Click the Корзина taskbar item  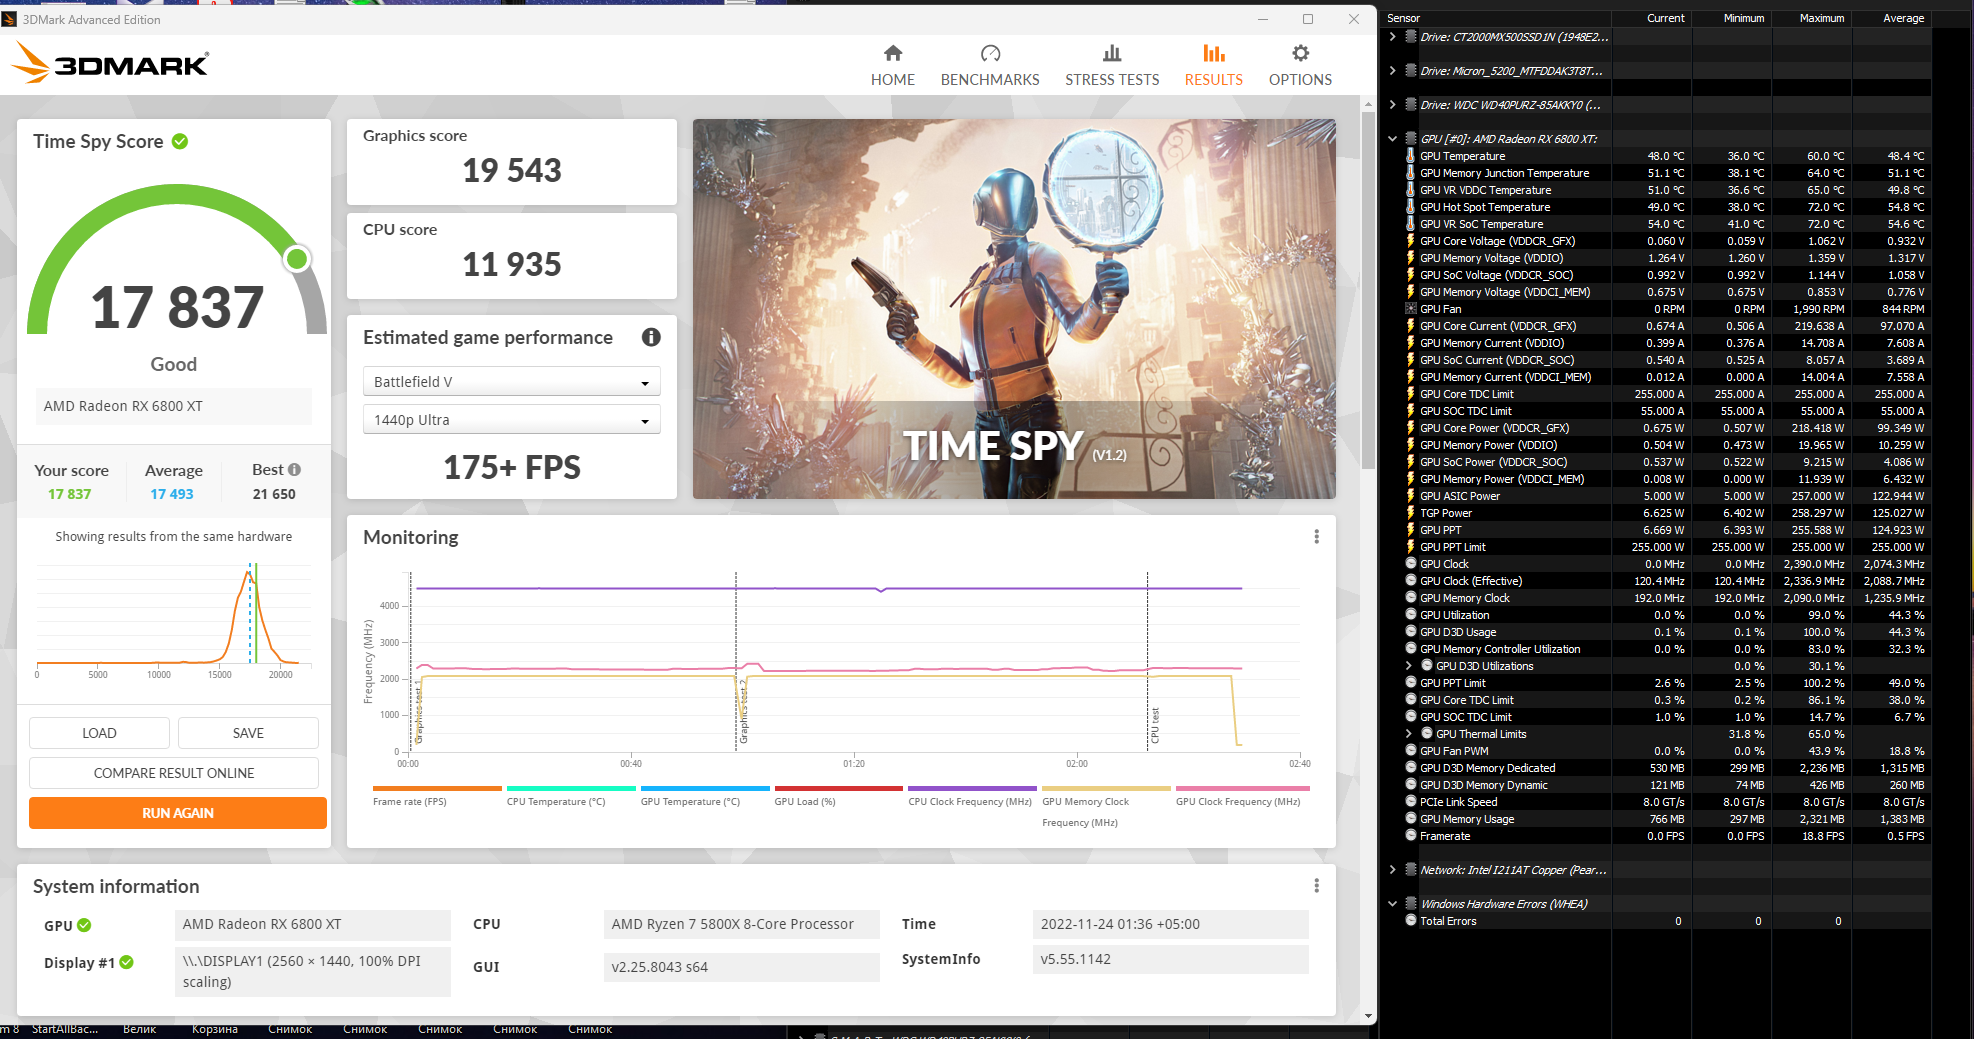(215, 1030)
